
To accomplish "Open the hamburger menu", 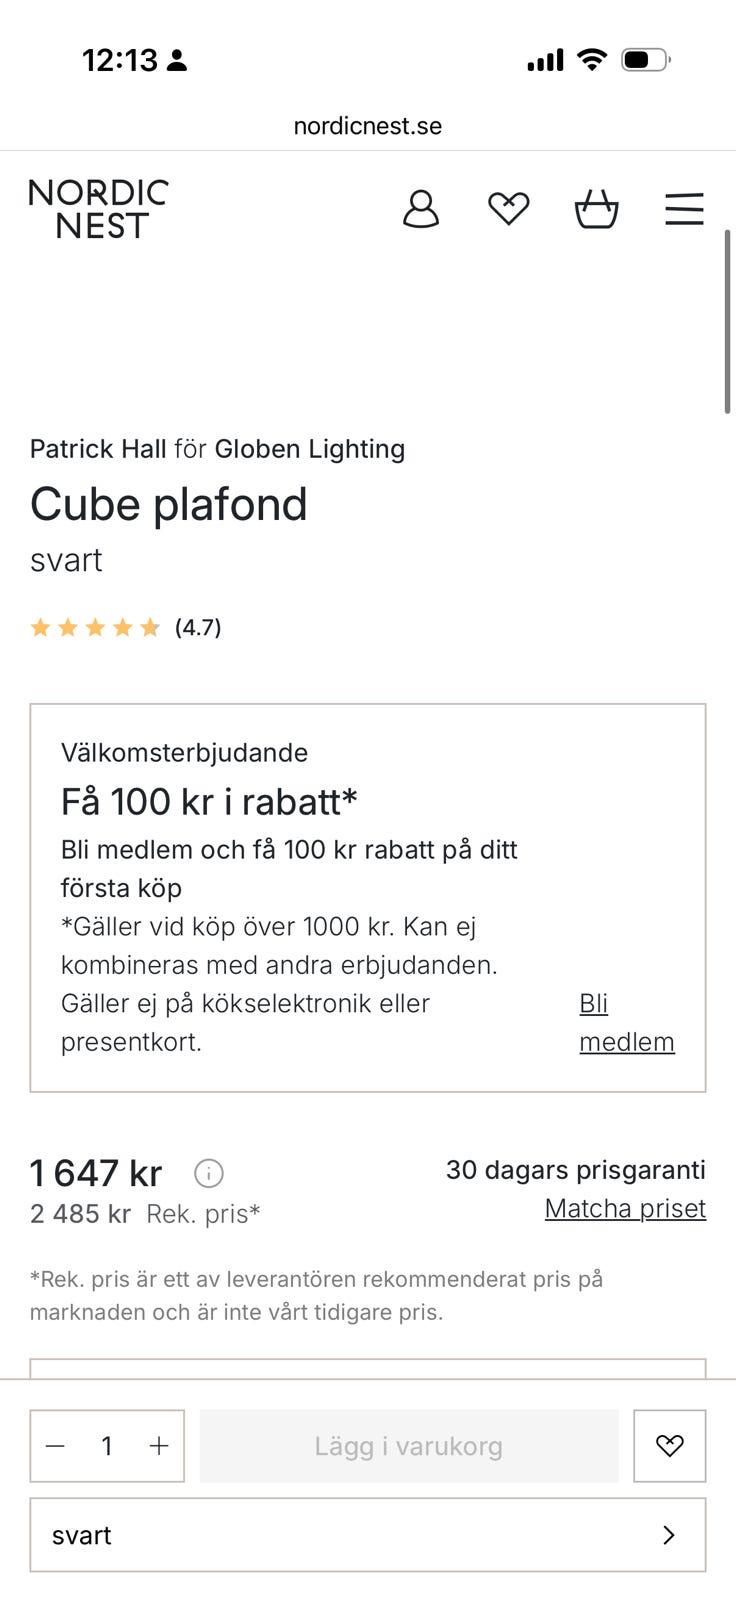I will click(x=684, y=209).
